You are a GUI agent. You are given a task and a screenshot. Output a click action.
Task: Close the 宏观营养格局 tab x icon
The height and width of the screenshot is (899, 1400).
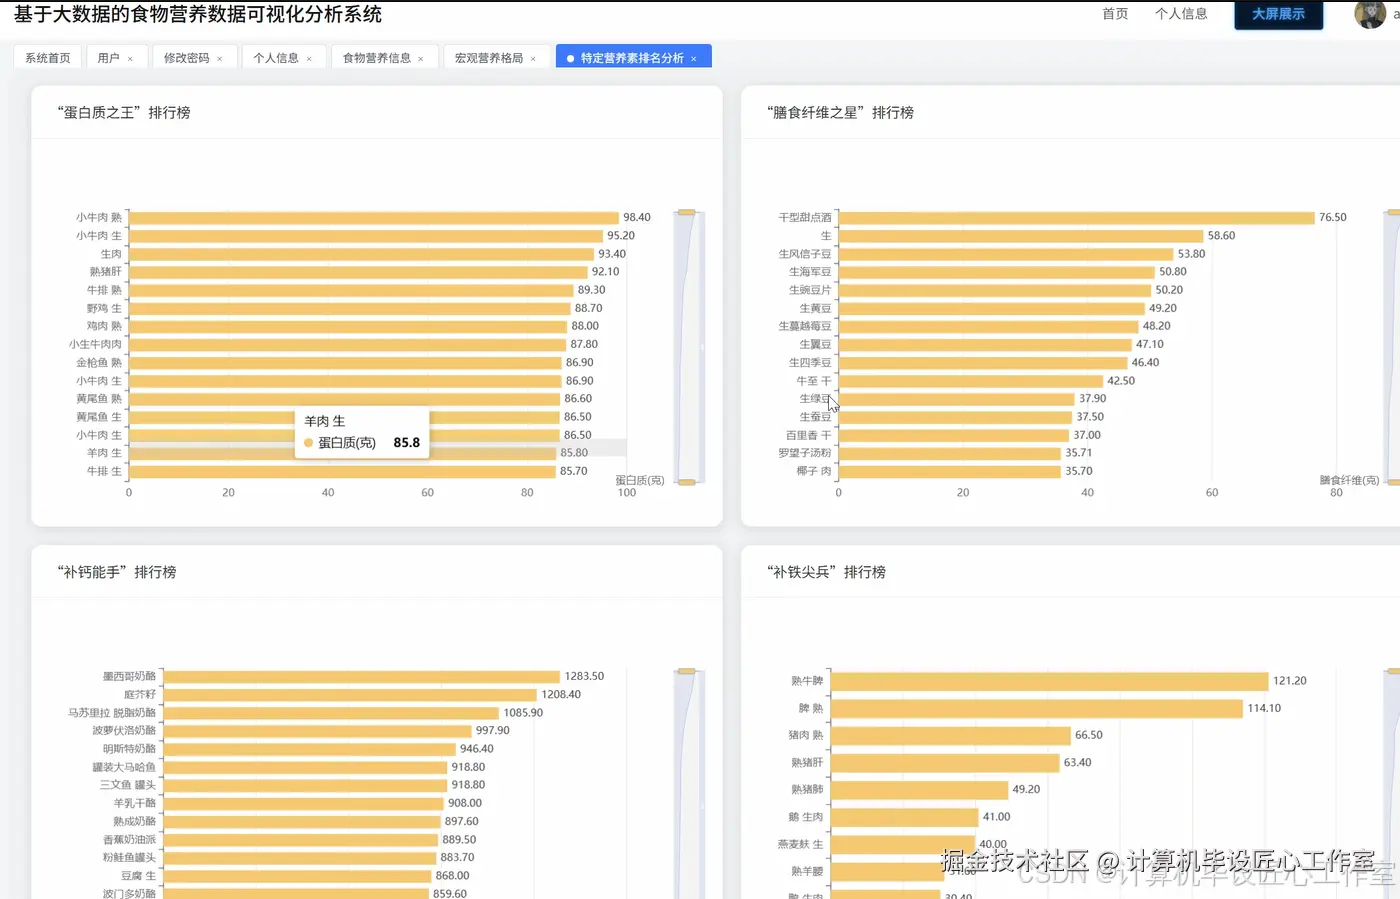(x=533, y=59)
